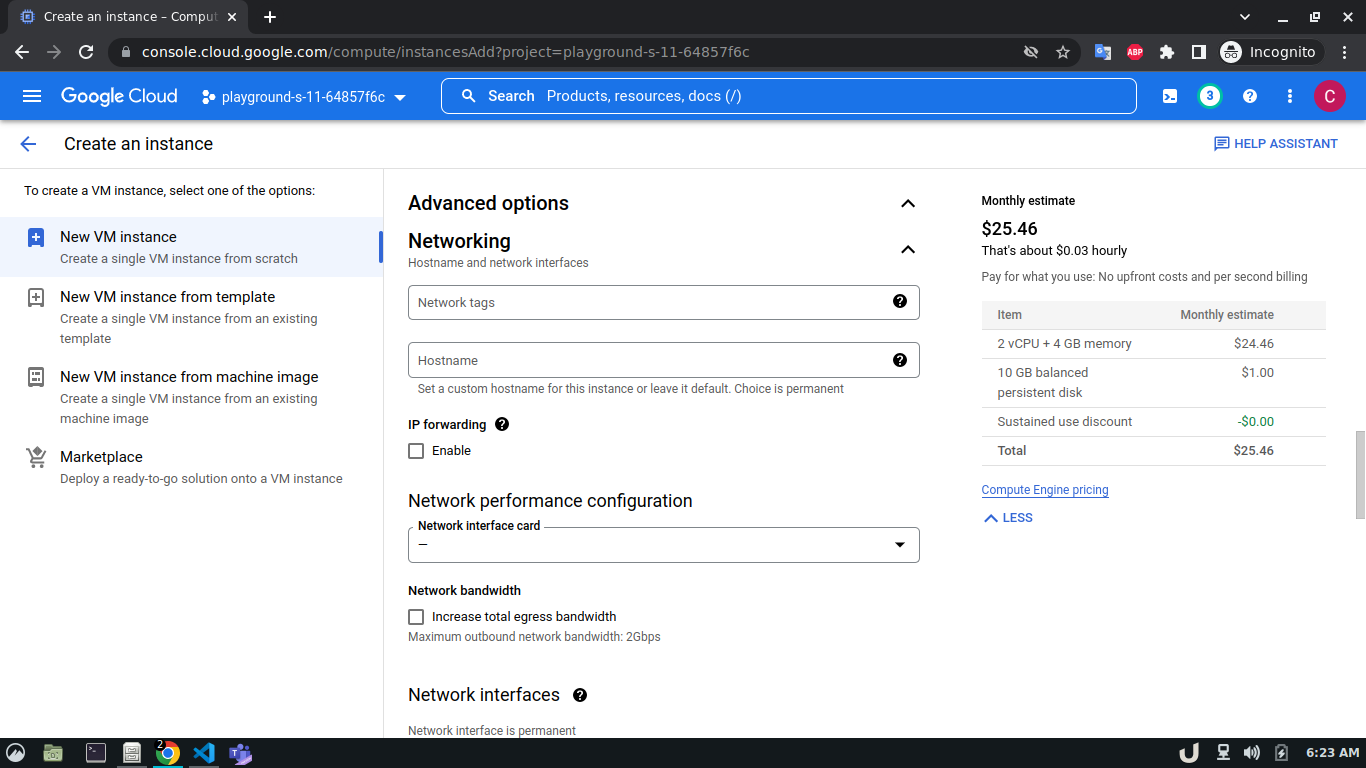1366x768 pixels.
Task: Collapse estimate details with LESS
Action: point(1008,518)
